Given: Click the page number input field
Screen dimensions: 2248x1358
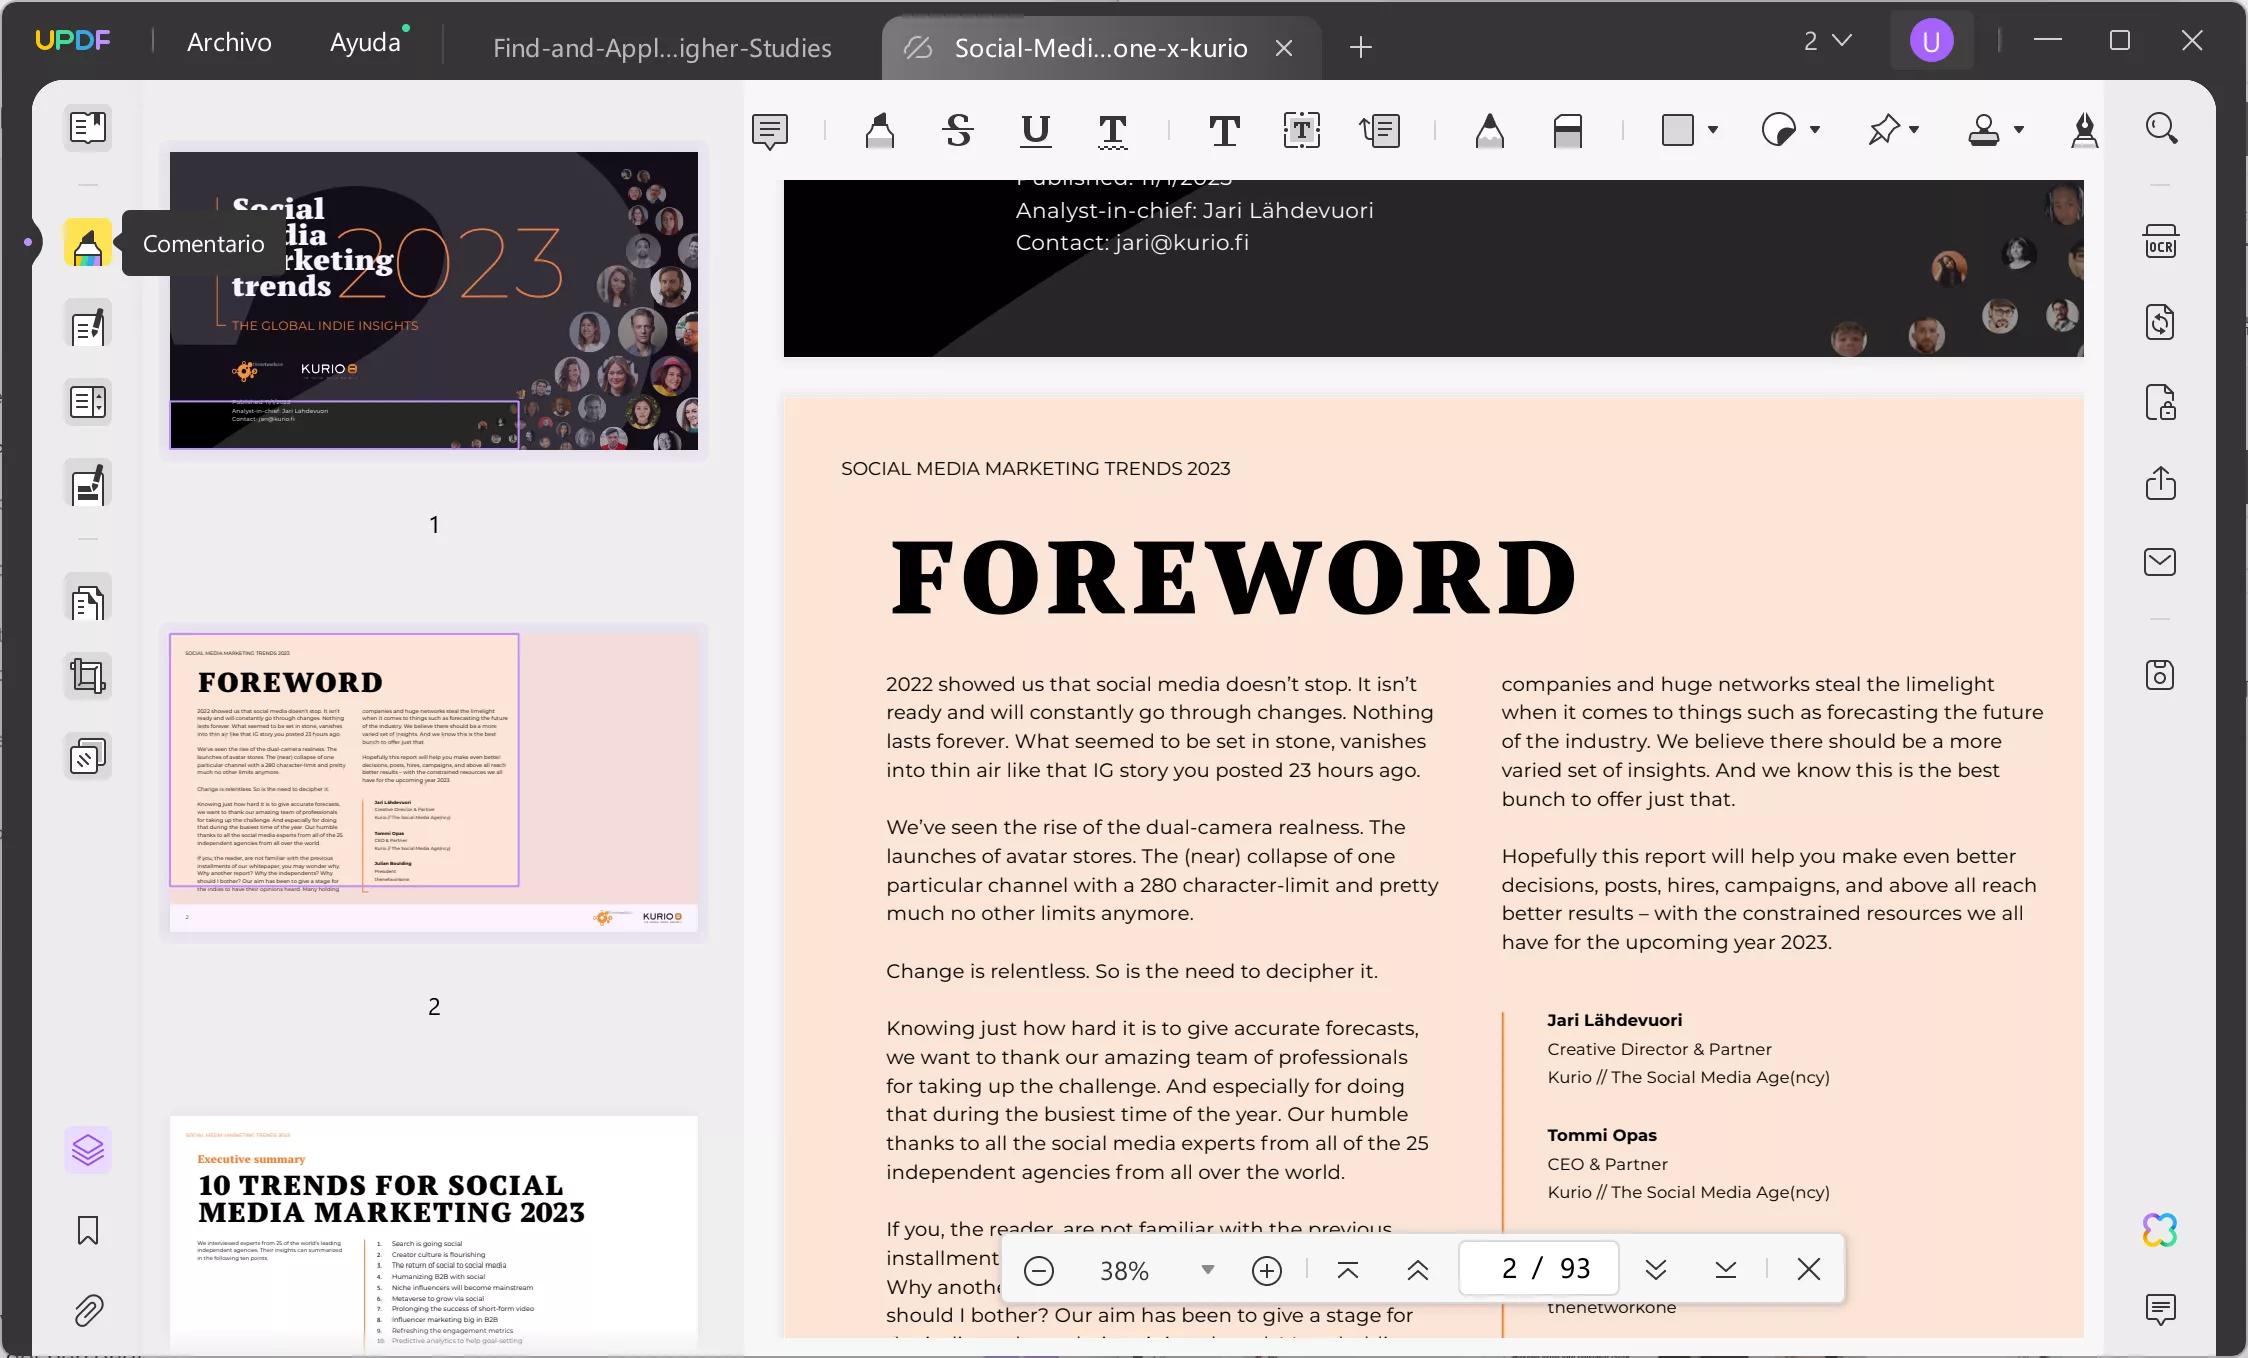Looking at the screenshot, I should point(1539,1269).
